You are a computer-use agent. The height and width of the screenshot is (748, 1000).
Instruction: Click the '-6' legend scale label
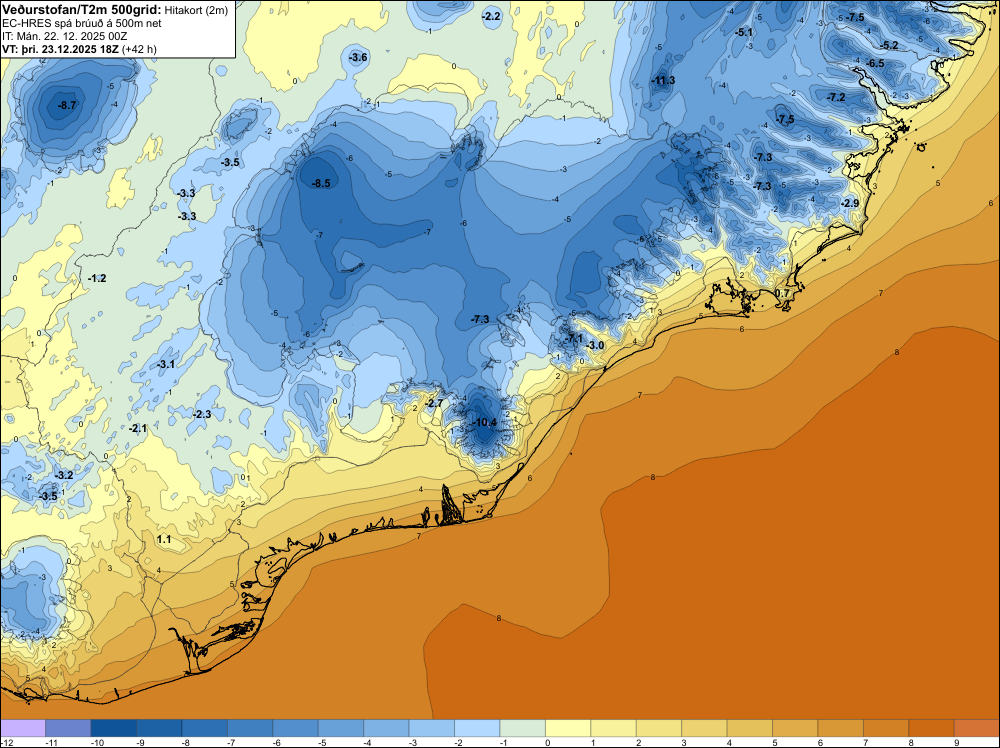pos(276,743)
